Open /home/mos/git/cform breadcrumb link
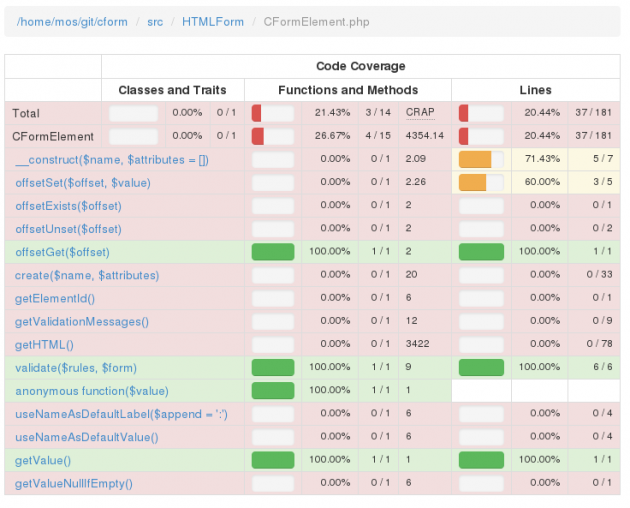This screenshot has height=508, width=630. click(x=72, y=22)
